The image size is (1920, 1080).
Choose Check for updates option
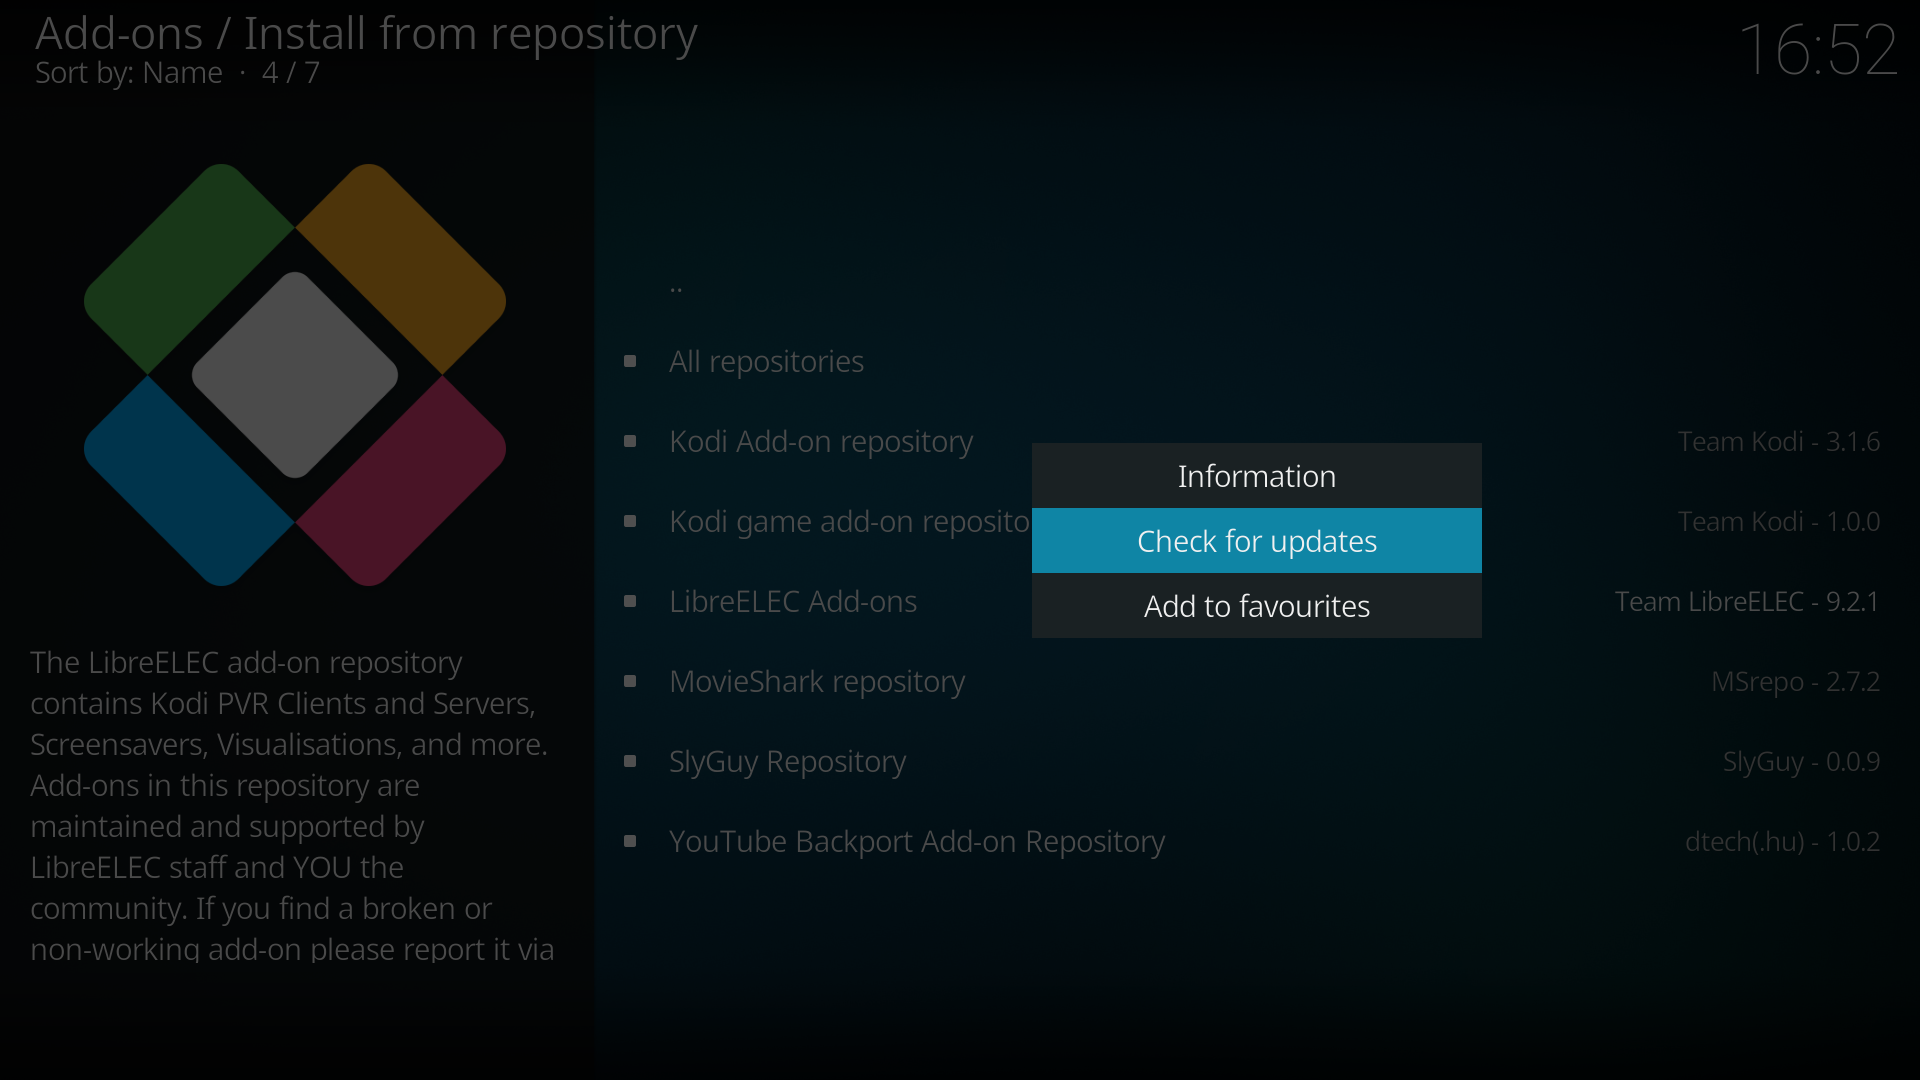pyautogui.click(x=1256, y=541)
